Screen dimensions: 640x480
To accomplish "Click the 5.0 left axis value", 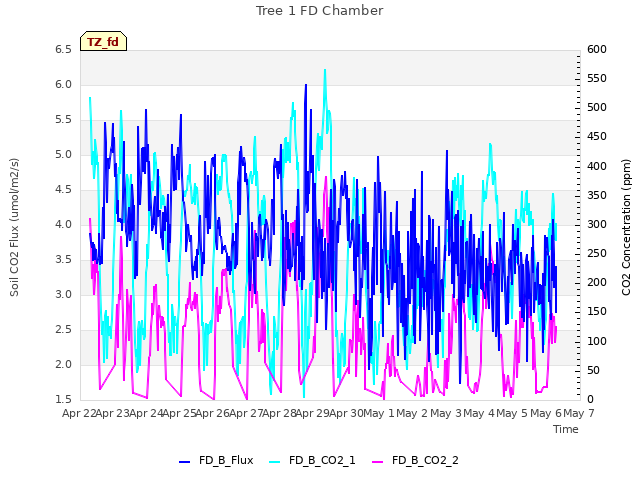I will (64, 155).
